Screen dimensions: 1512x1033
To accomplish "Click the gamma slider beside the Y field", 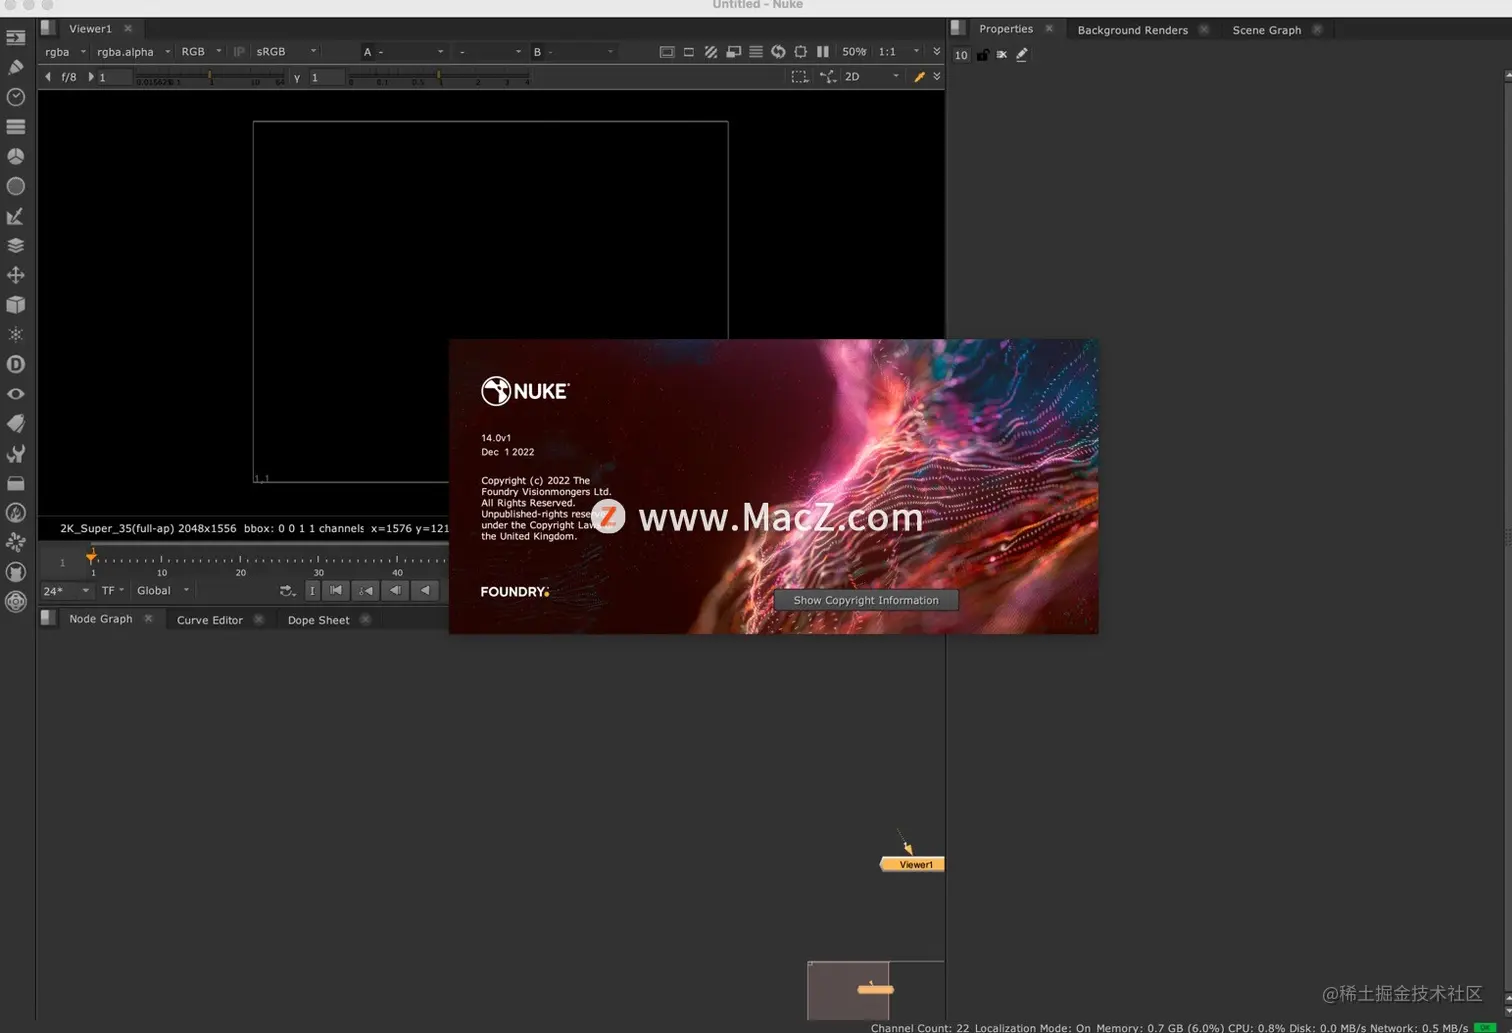I will 438,77.
